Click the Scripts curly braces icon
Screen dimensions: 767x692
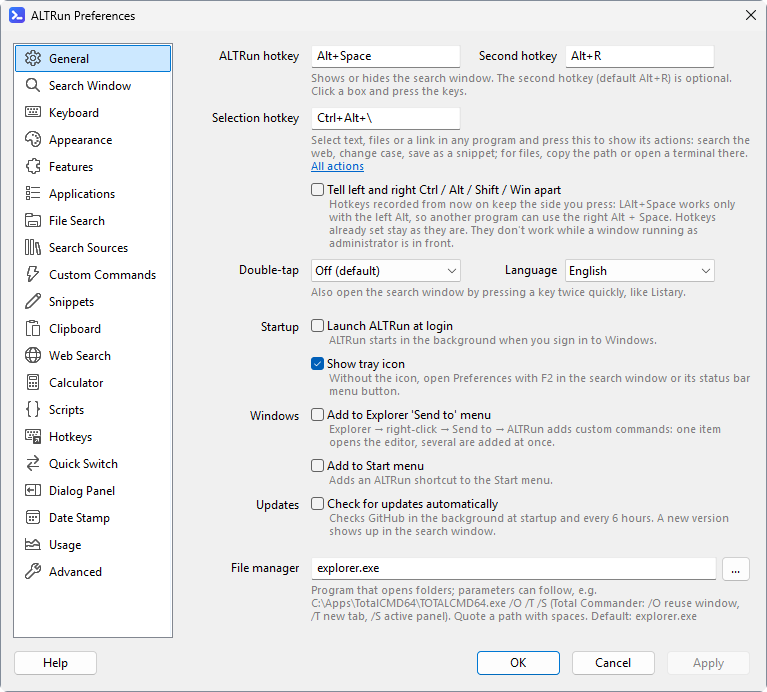pos(33,409)
